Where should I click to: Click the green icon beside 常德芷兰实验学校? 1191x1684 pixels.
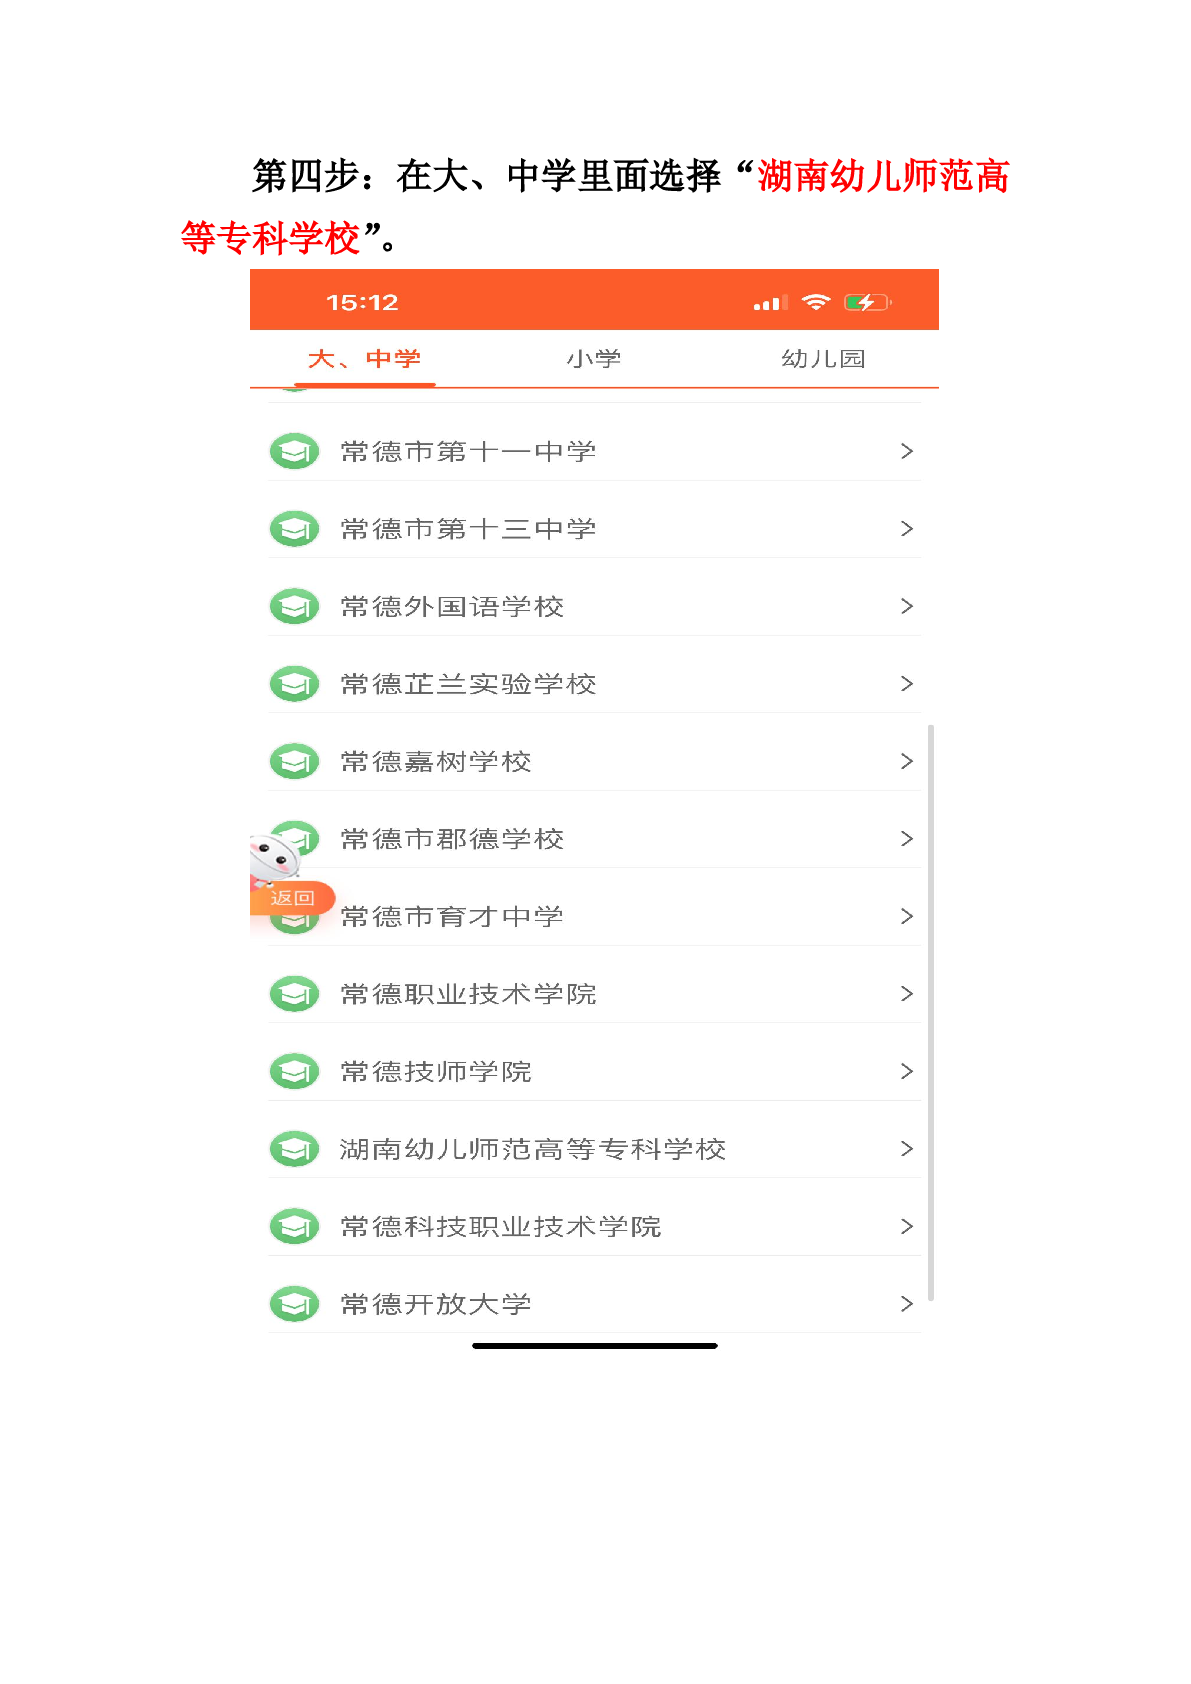pos(294,684)
